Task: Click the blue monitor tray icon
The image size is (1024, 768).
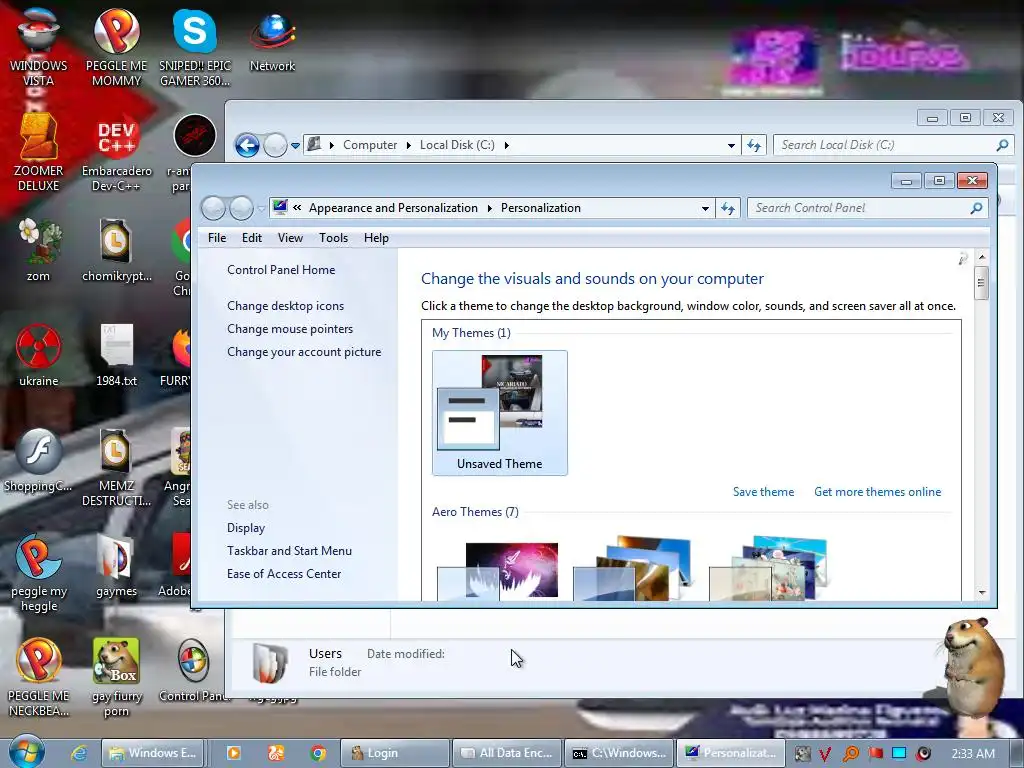Action: pos(899,754)
